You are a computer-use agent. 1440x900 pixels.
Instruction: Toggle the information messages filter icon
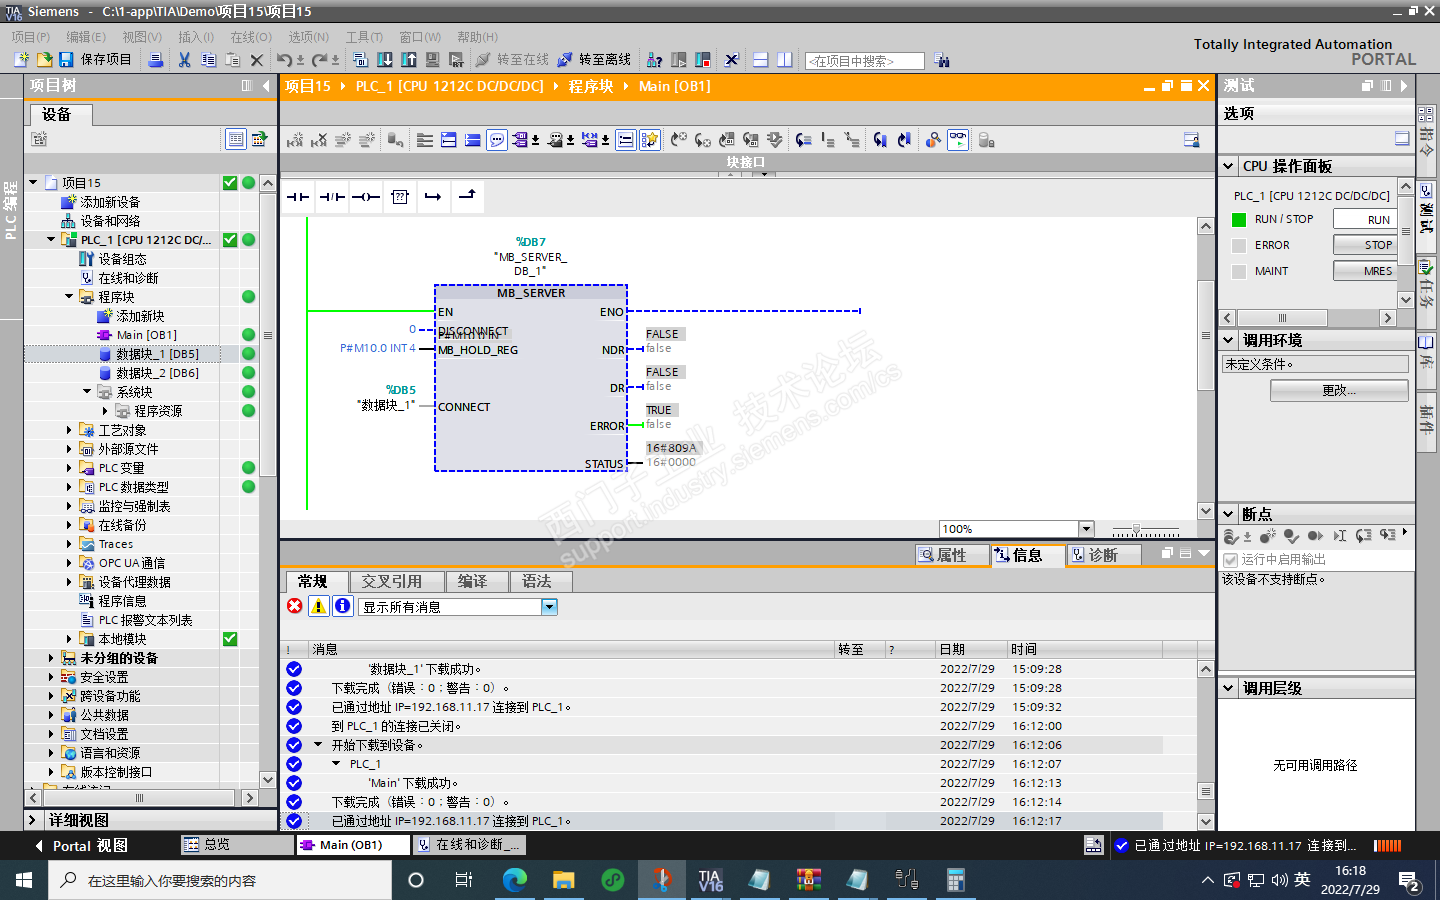pyautogui.click(x=342, y=606)
